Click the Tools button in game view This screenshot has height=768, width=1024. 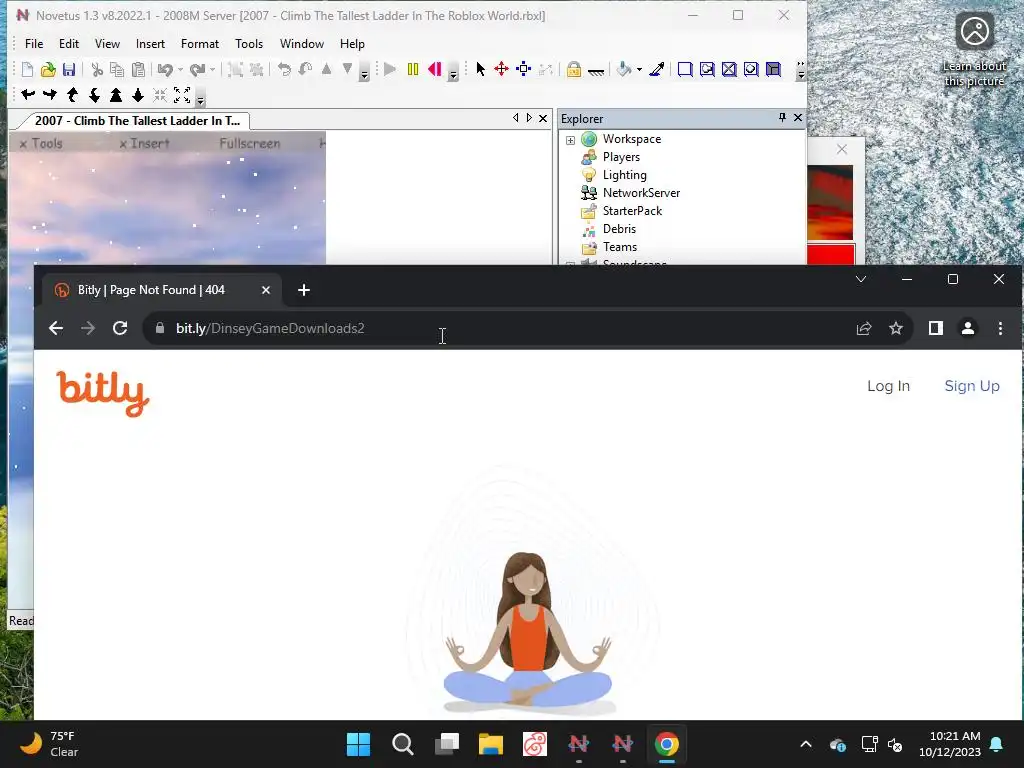(x=41, y=143)
